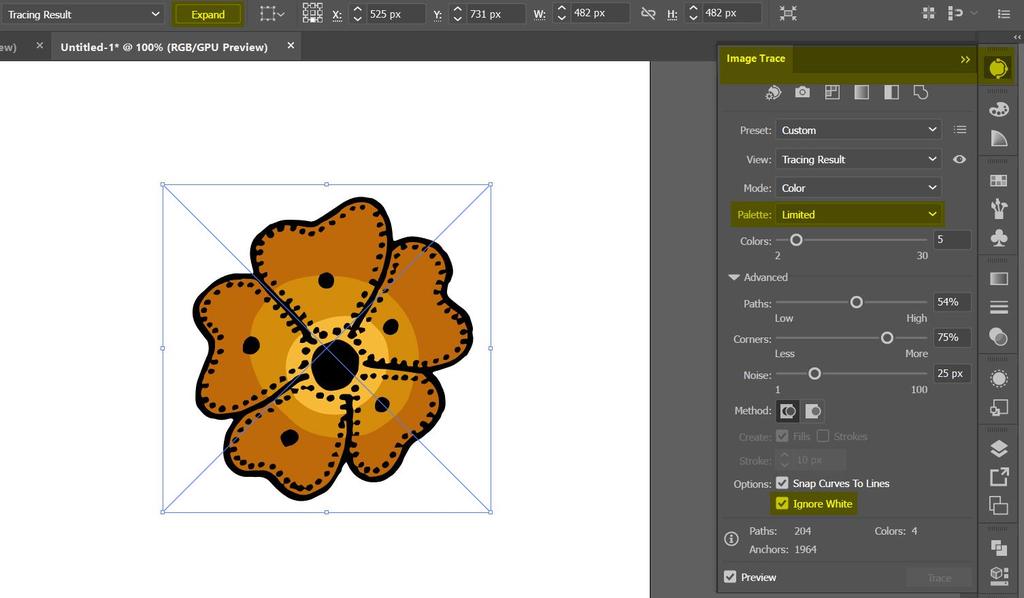
Task: Open the align-to dropdown chevron
Action: tap(974, 13)
